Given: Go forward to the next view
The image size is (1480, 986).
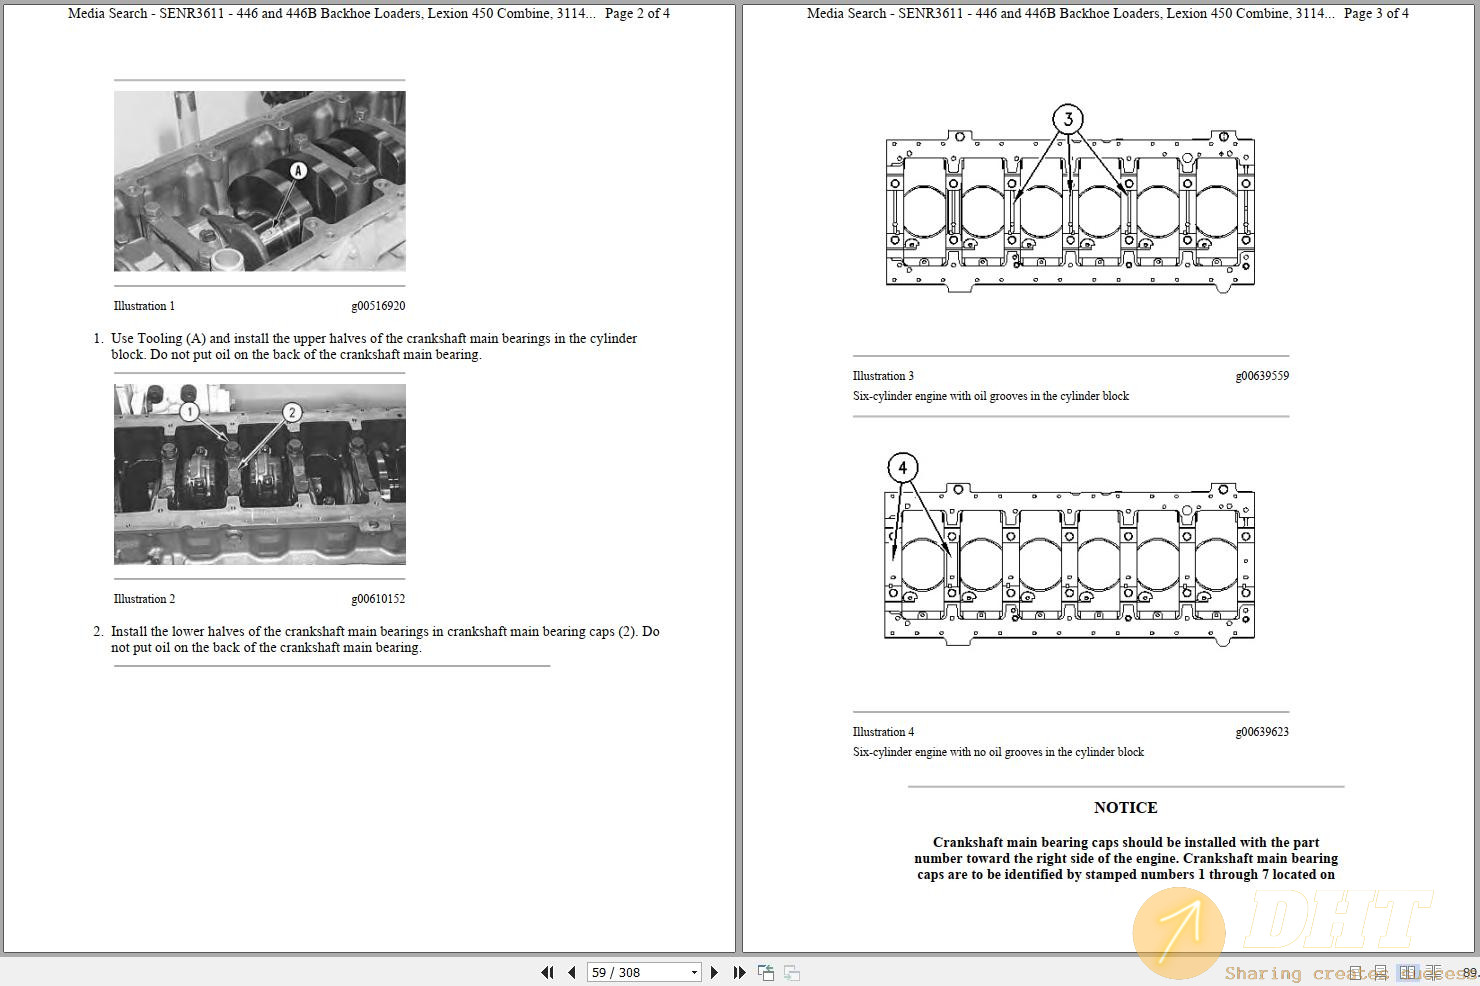Looking at the screenshot, I should pyautogui.click(x=791, y=971).
